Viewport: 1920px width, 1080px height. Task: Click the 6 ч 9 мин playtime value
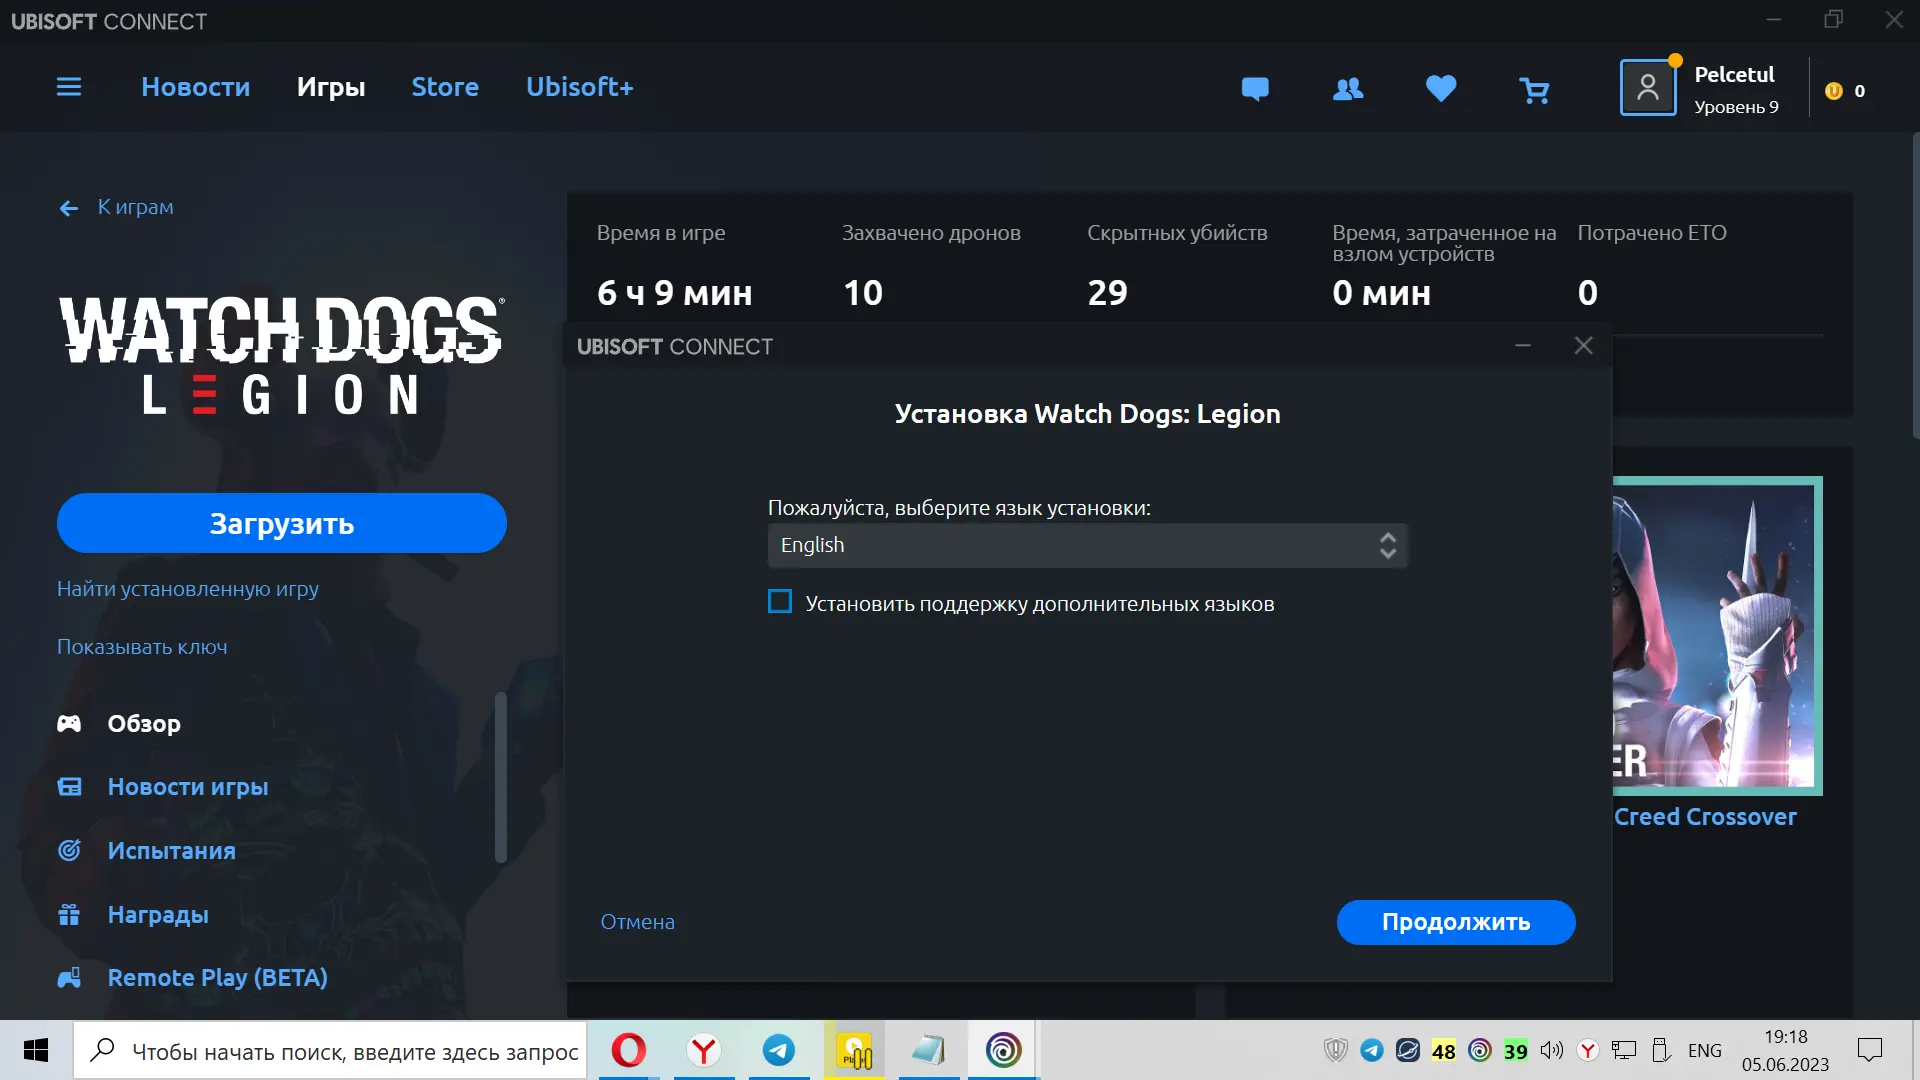pos(675,293)
